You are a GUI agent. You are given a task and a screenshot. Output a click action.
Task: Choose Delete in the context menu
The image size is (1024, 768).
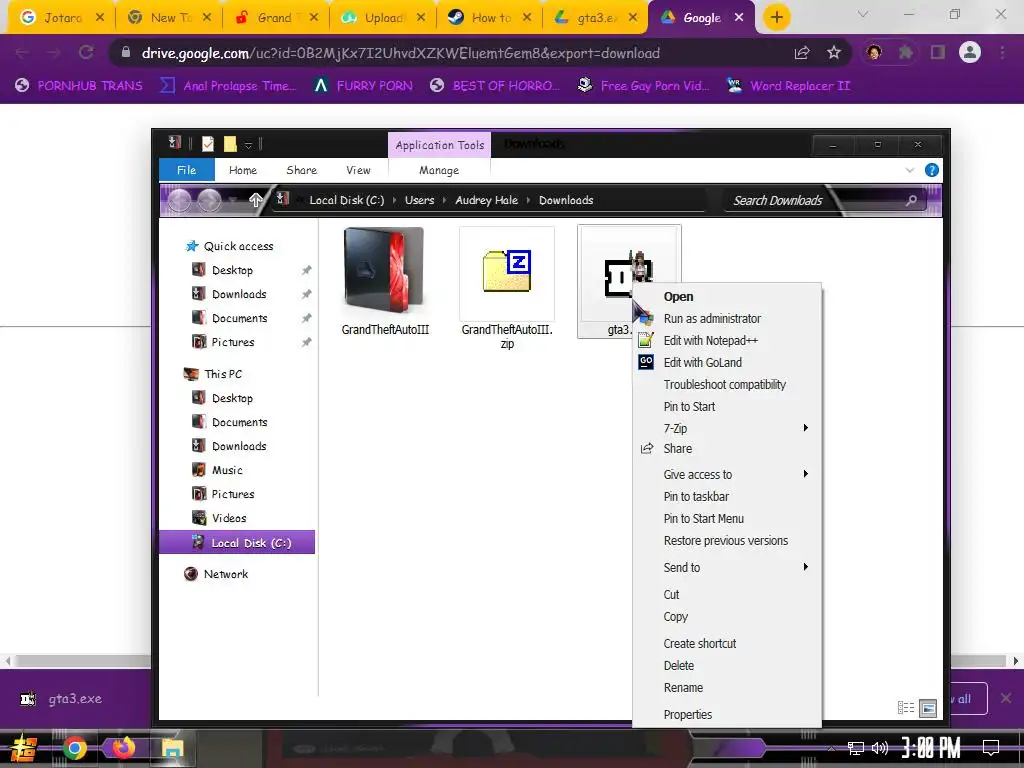pyautogui.click(x=727, y=665)
